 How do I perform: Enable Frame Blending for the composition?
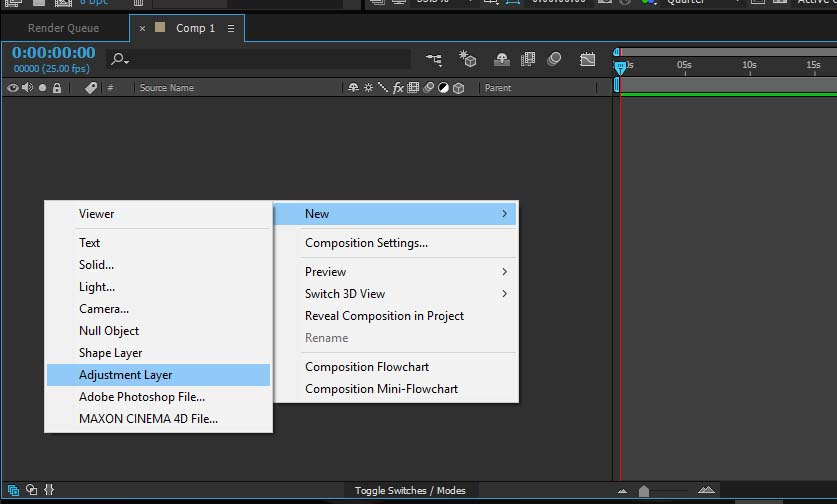528,60
